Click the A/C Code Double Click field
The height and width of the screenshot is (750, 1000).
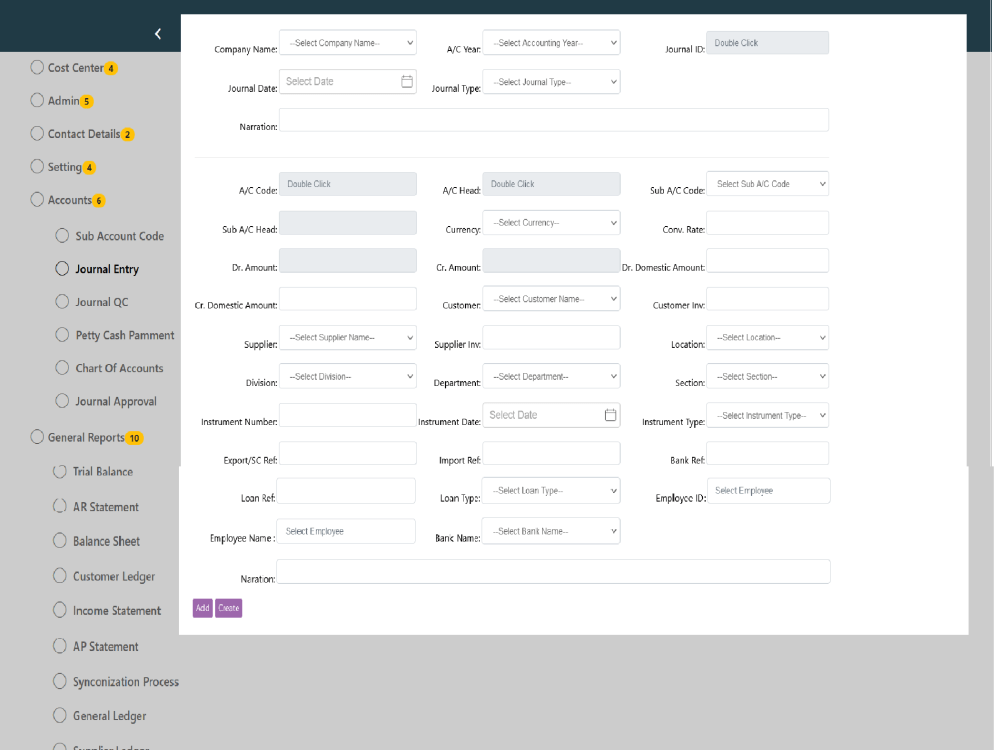348,184
